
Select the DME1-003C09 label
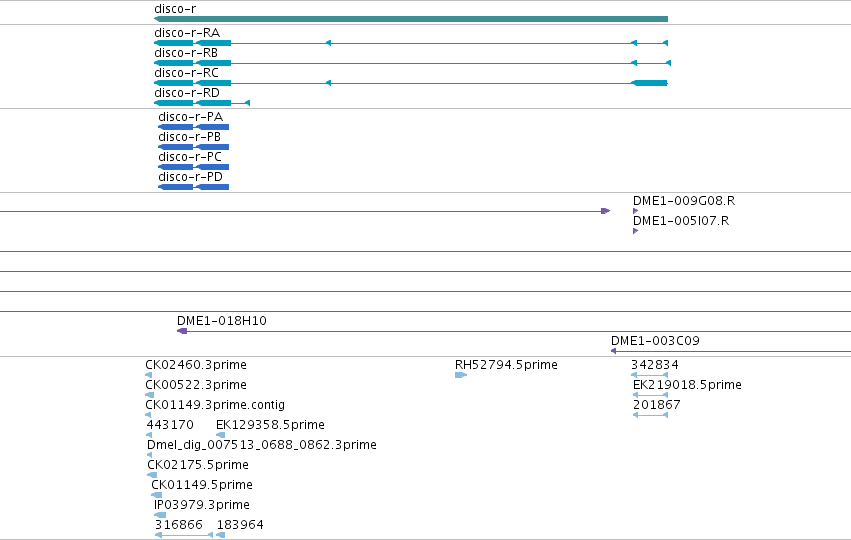(655, 341)
